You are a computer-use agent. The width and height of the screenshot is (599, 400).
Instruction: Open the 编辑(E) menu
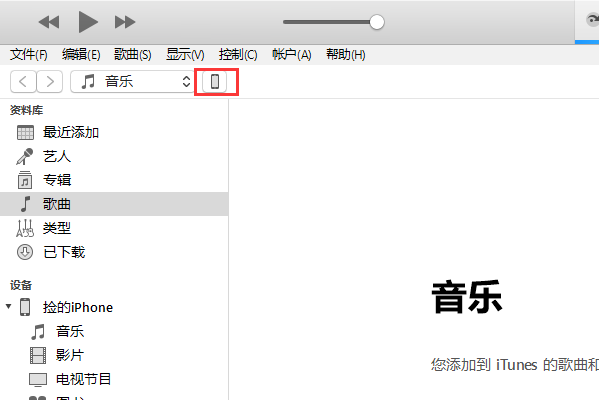tap(81, 55)
